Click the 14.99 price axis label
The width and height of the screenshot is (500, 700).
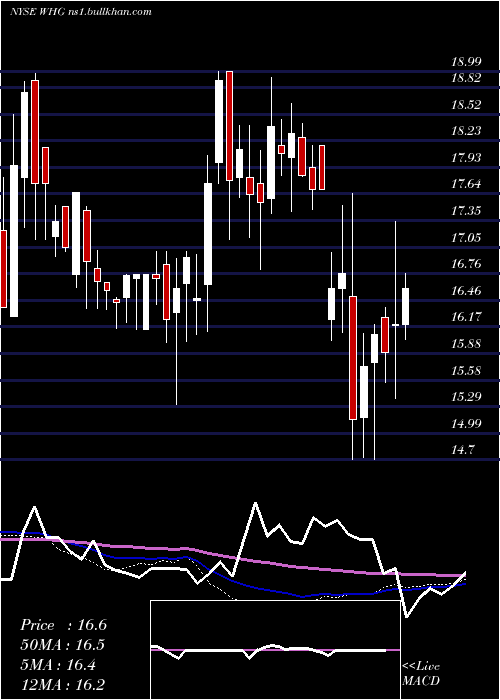(466, 423)
